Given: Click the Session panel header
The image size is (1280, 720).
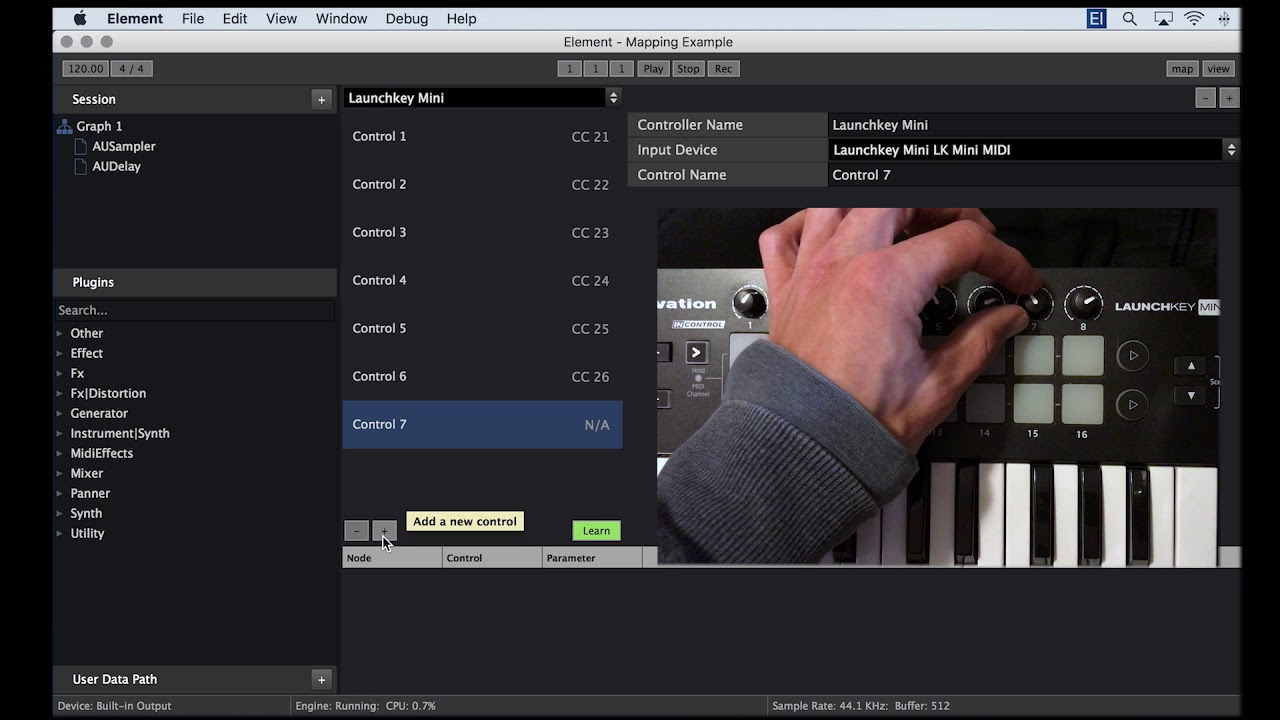Looking at the screenshot, I should [x=195, y=100].
